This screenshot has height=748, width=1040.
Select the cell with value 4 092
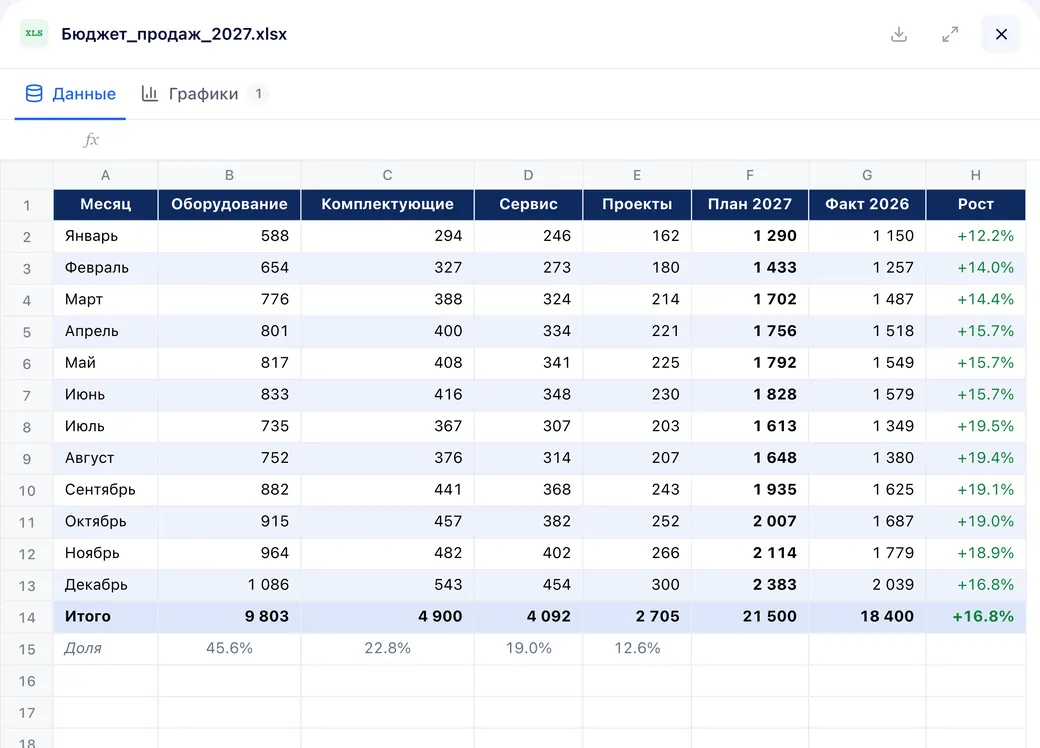click(x=529, y=617)
